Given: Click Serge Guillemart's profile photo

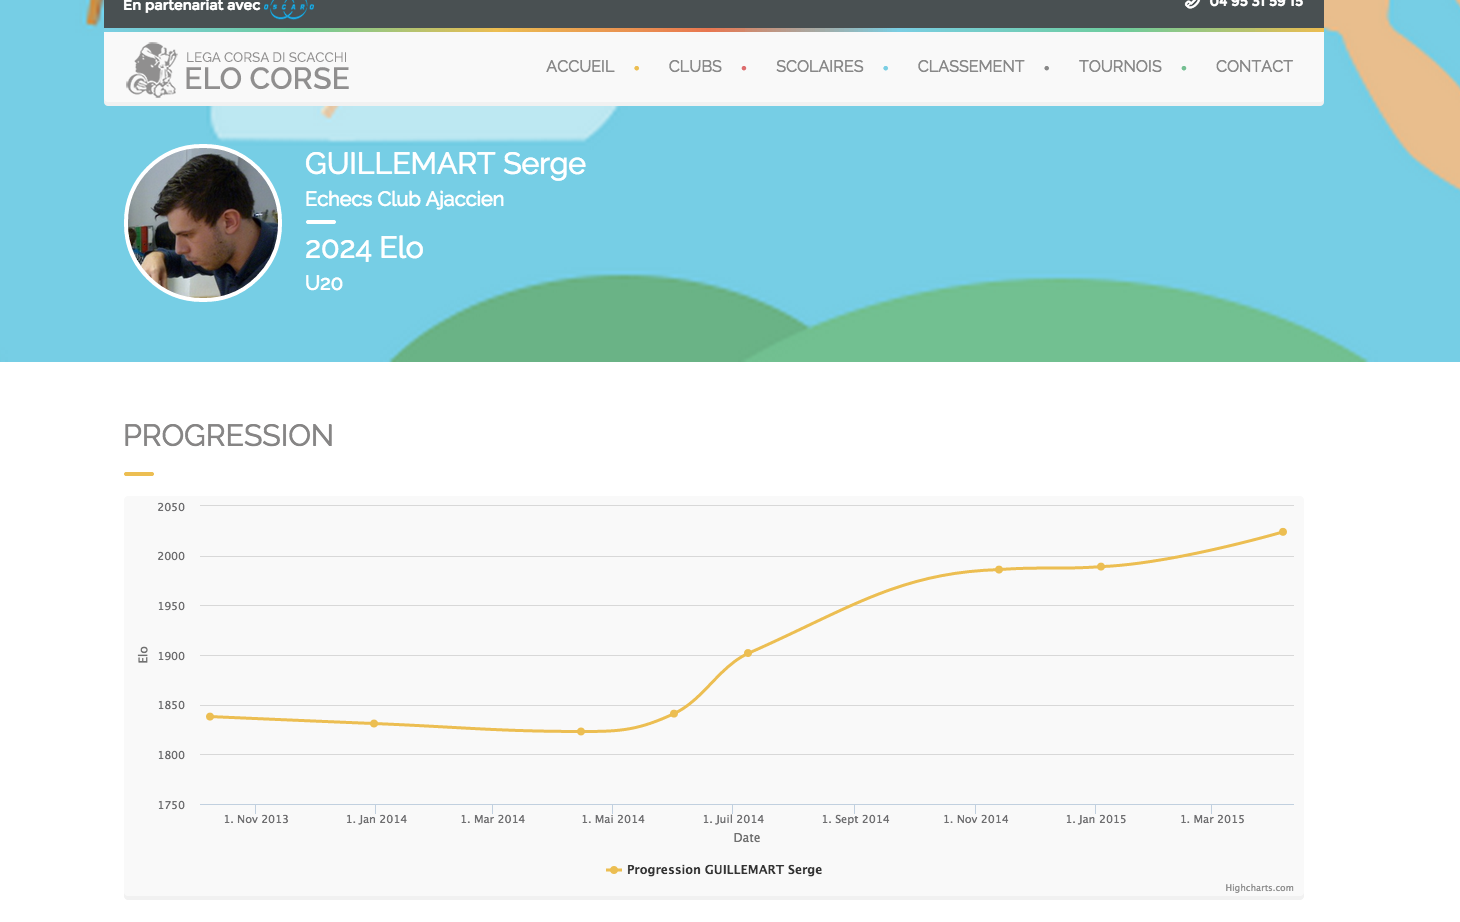Looking at the screenshot, I should coord(203,223).
